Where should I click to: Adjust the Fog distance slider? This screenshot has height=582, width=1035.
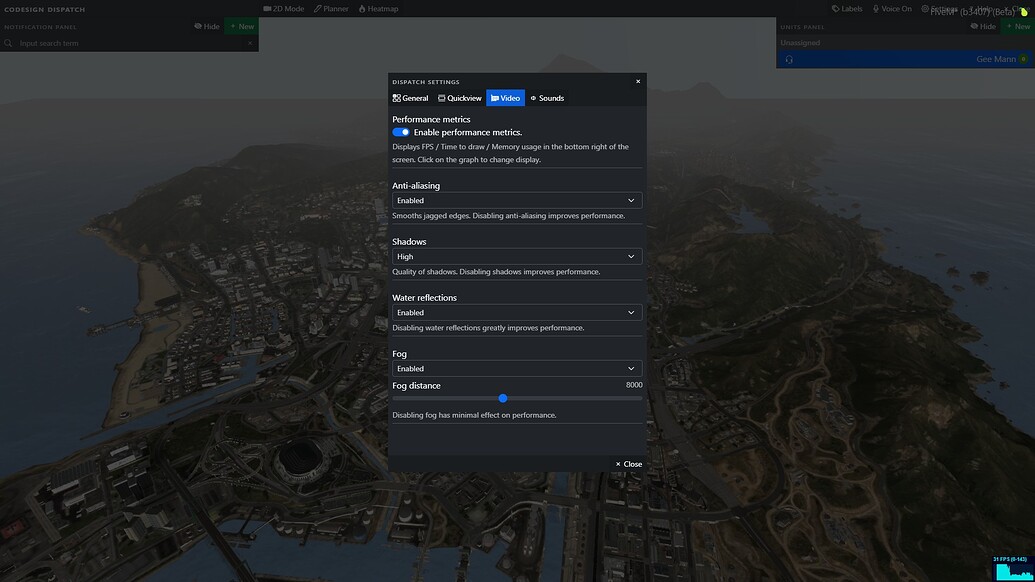tap(502, 397)
